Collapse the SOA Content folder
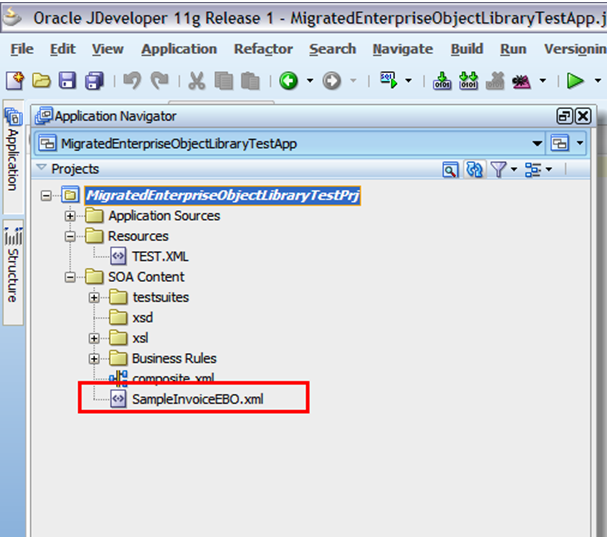Viewport: 608px width, 537px height. (70, 277)
